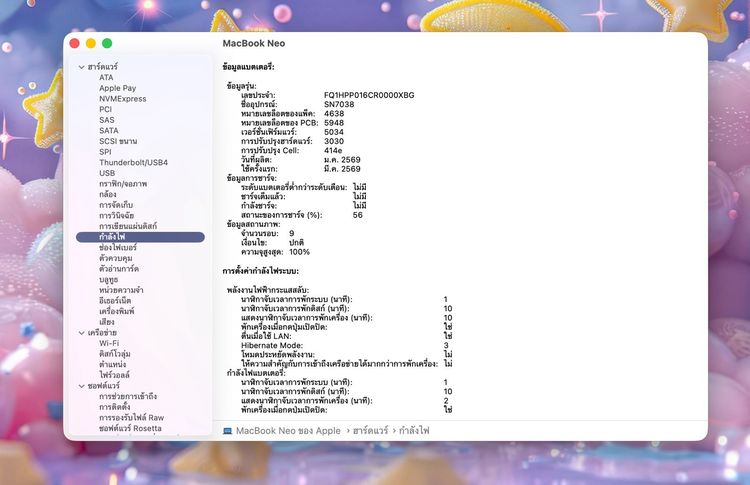Viewport: 750px width, 485px height.
Task: Click first-use date มี.ค. 2569
Action: coord(342,169)
